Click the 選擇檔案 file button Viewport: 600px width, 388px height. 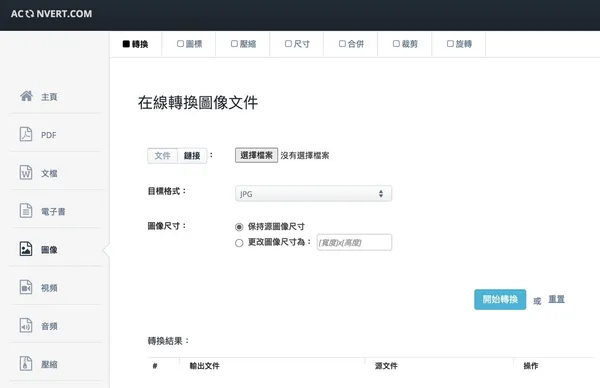click(x=256, y=155)
